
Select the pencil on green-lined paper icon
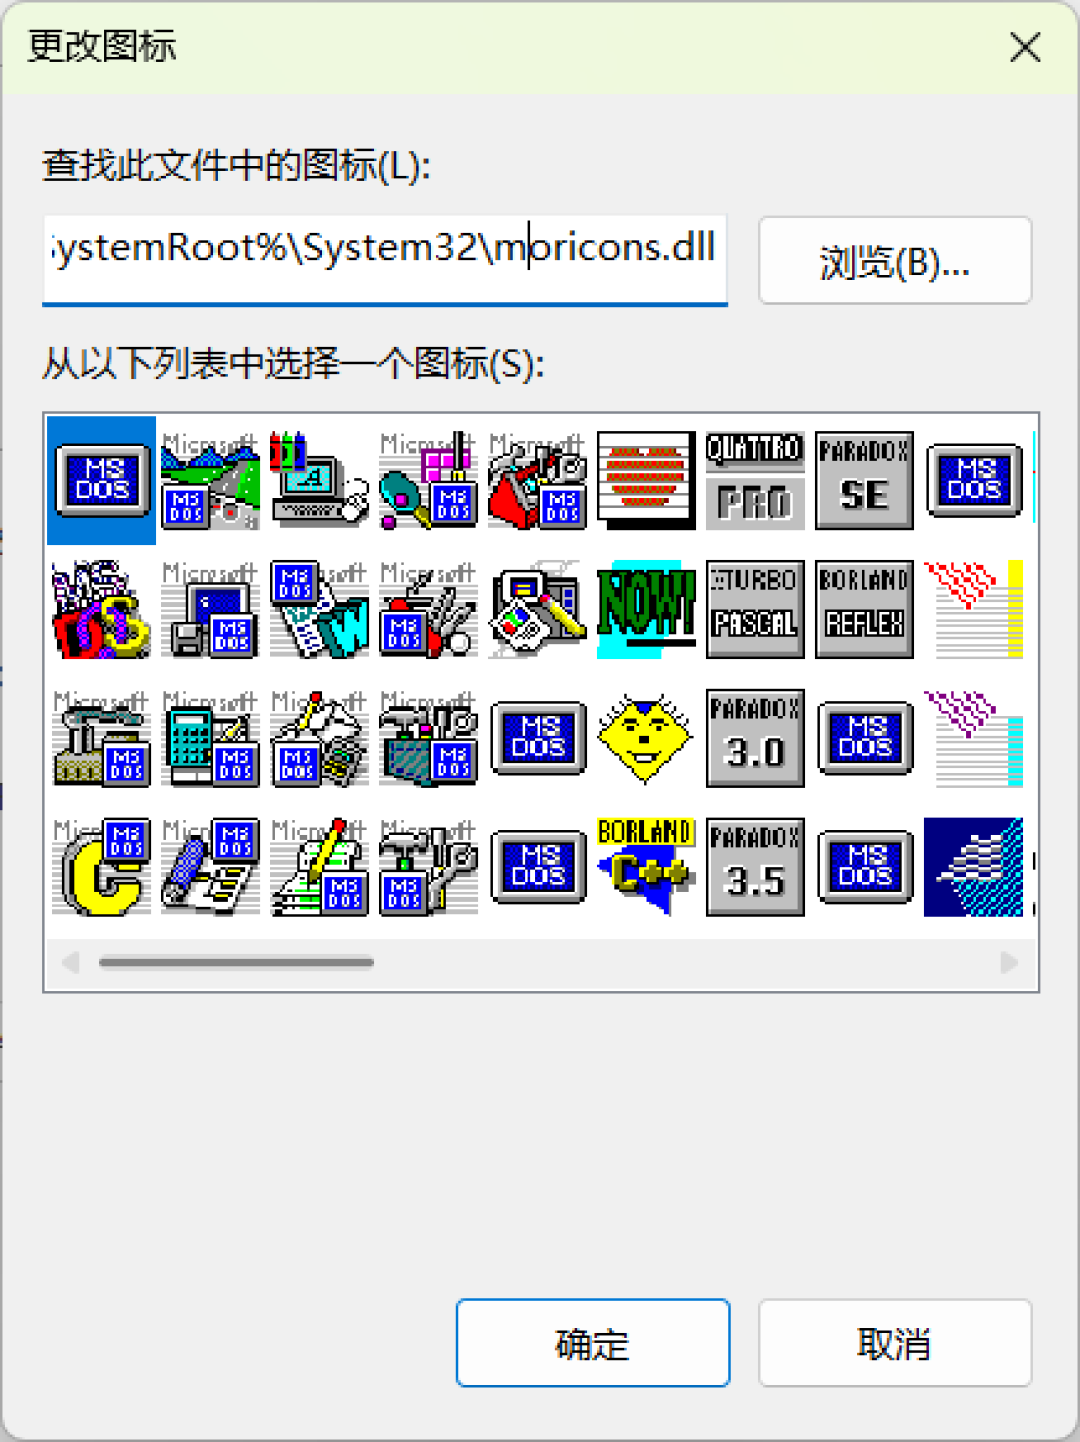320,867
